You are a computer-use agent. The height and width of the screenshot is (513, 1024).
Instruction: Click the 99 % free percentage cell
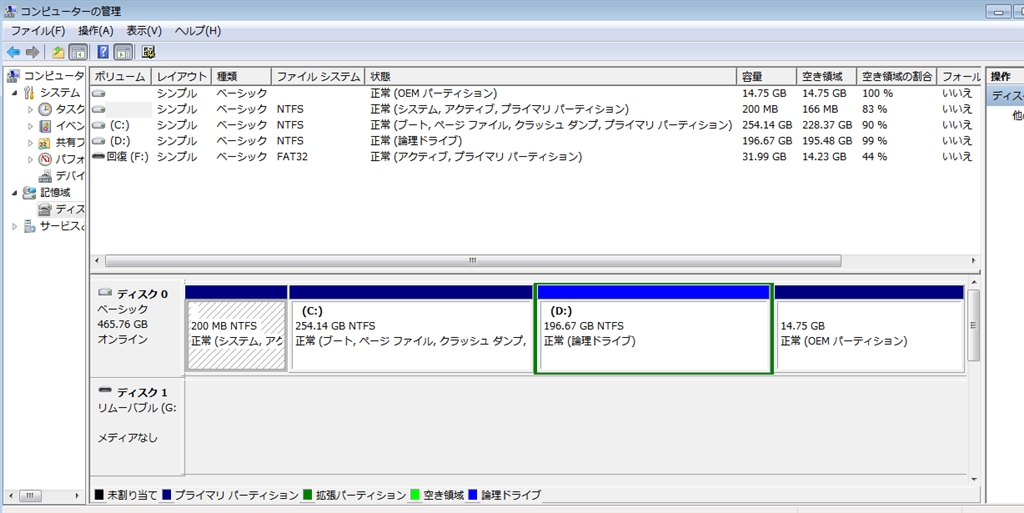click(874, 141)
